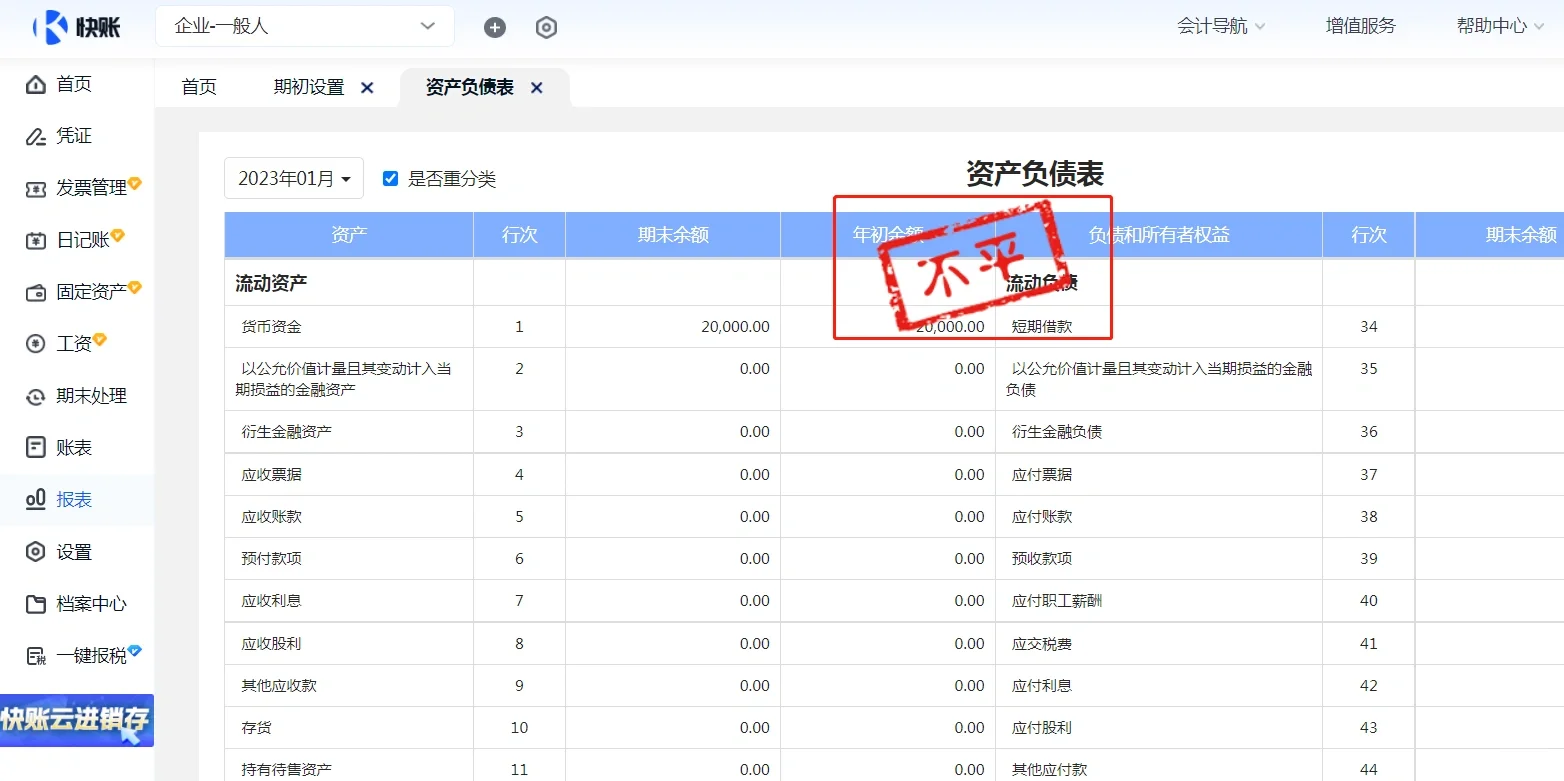Expand the 帮助中心 dropdown
This screenshot has height=781, width=1564.
(1500, 27)
